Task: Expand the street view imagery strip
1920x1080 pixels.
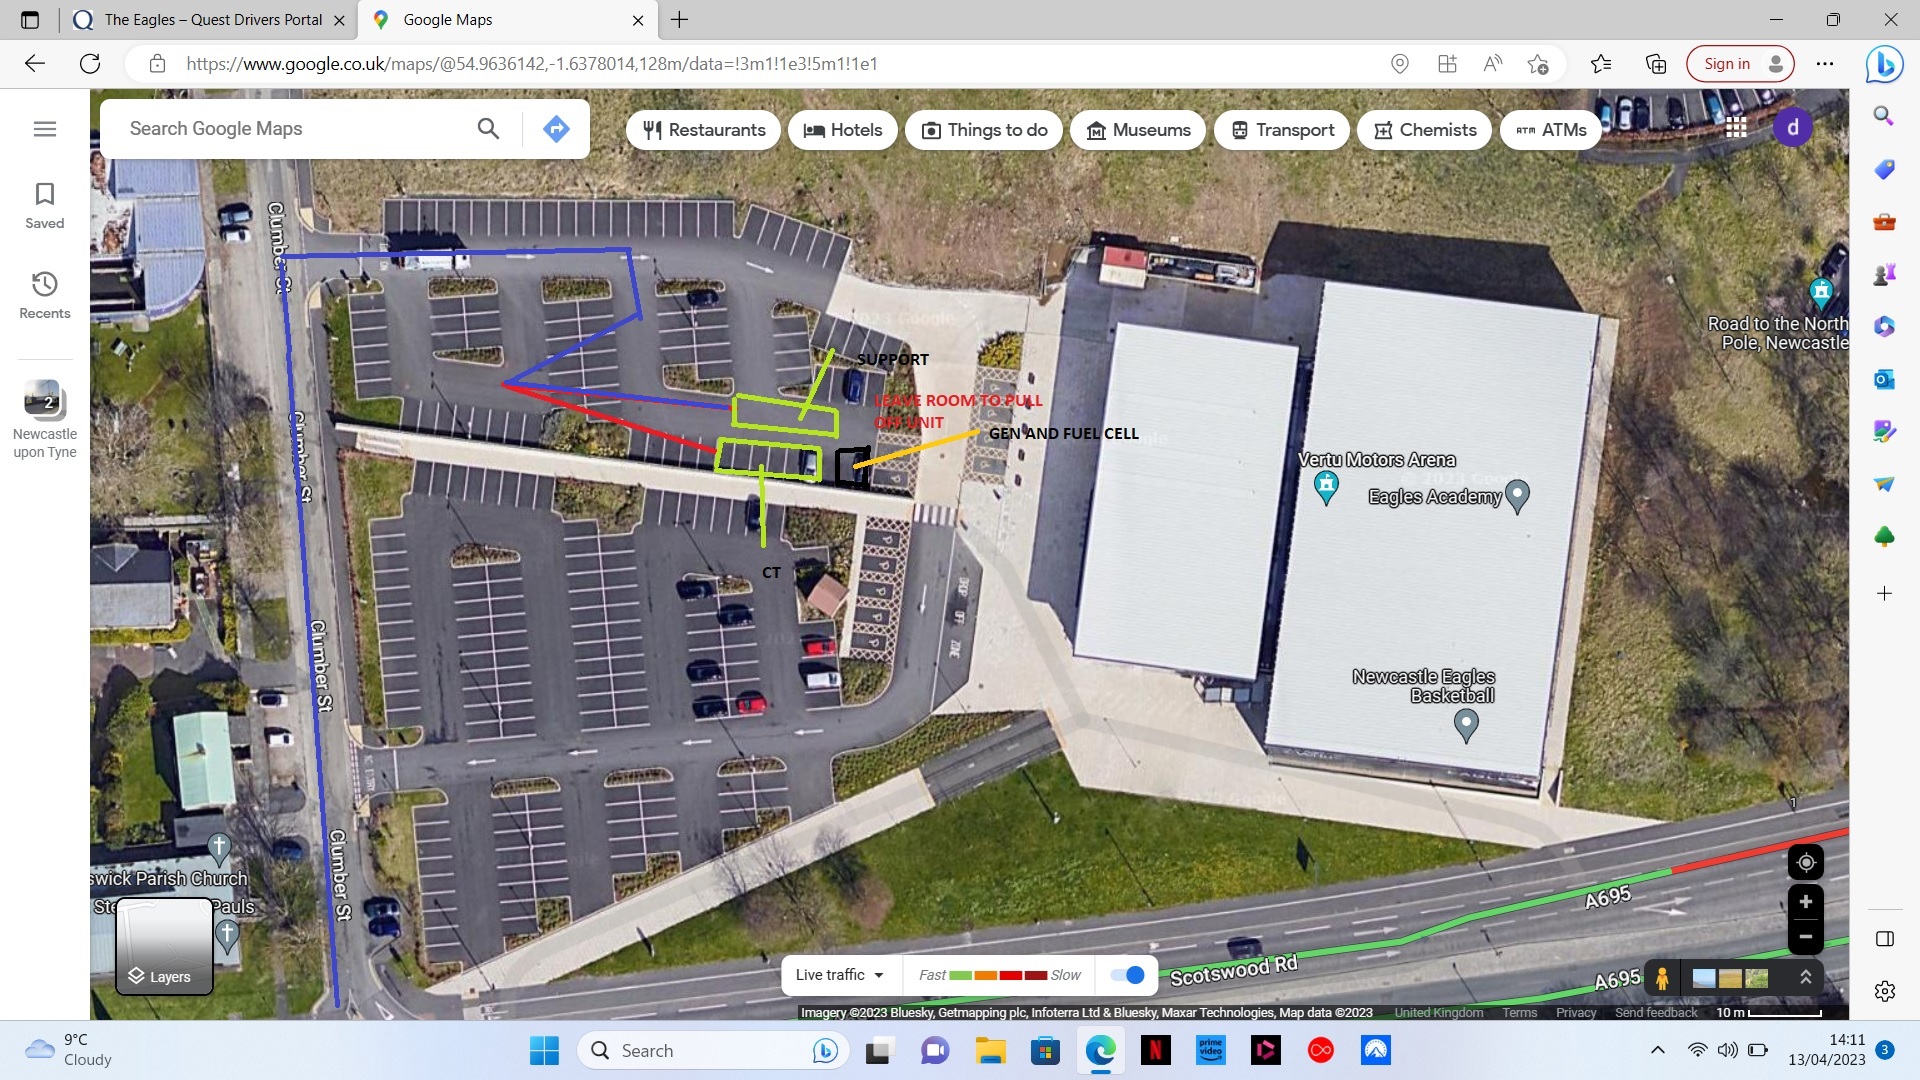Action: [1805, 977]
